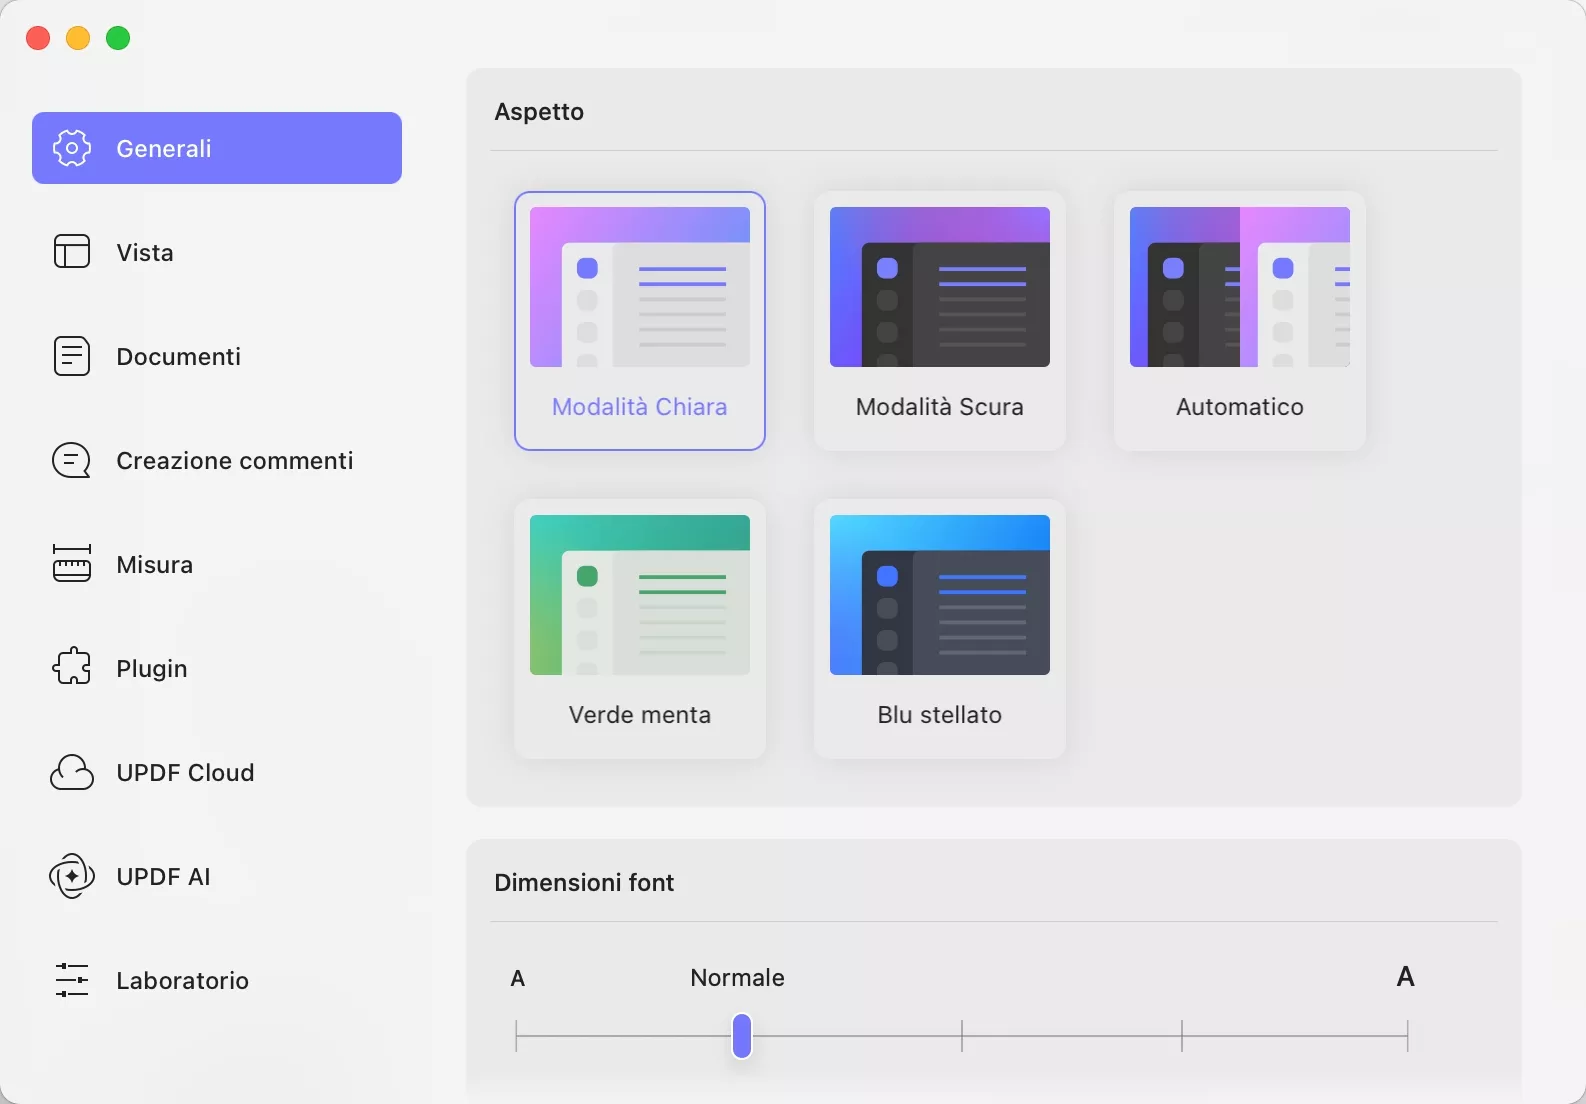Choose the Modalità Chiara theme thumbnail
1586x1104 pixels.
point(640,287)
